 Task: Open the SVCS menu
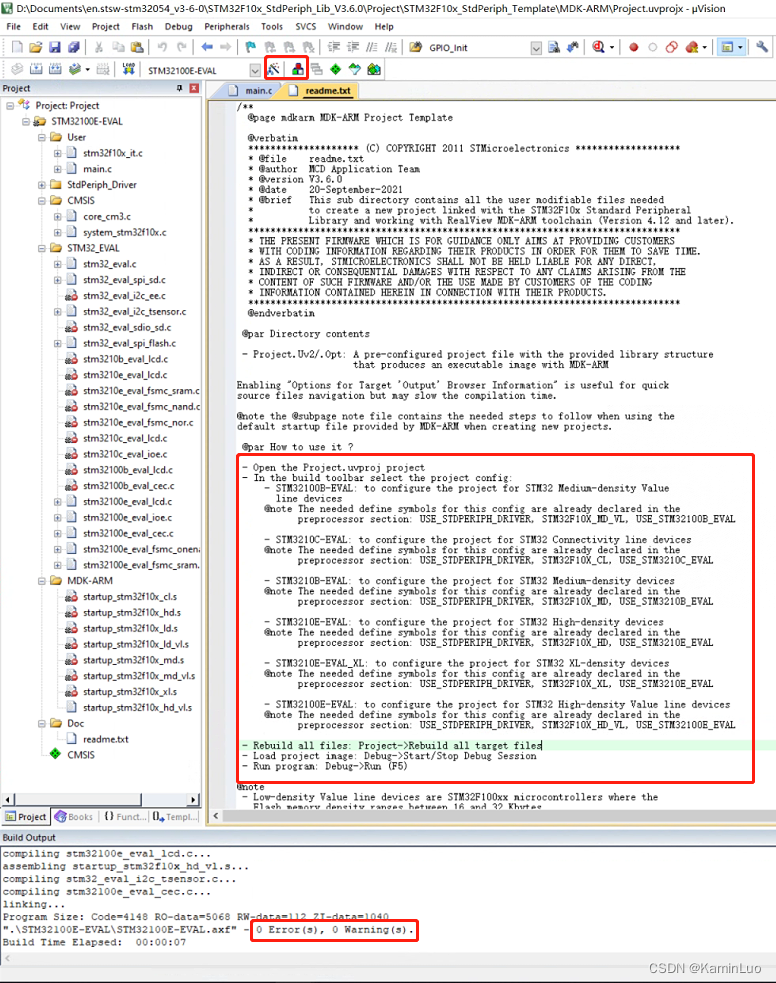306,26
